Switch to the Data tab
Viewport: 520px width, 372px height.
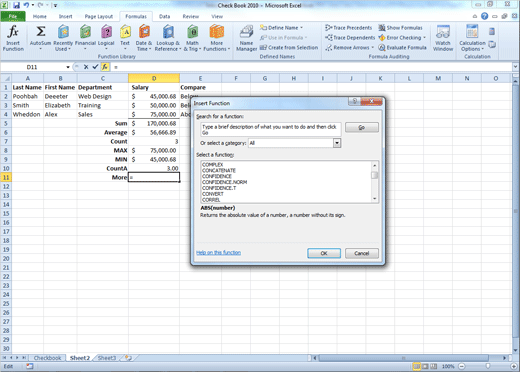[x=164, y=16]
